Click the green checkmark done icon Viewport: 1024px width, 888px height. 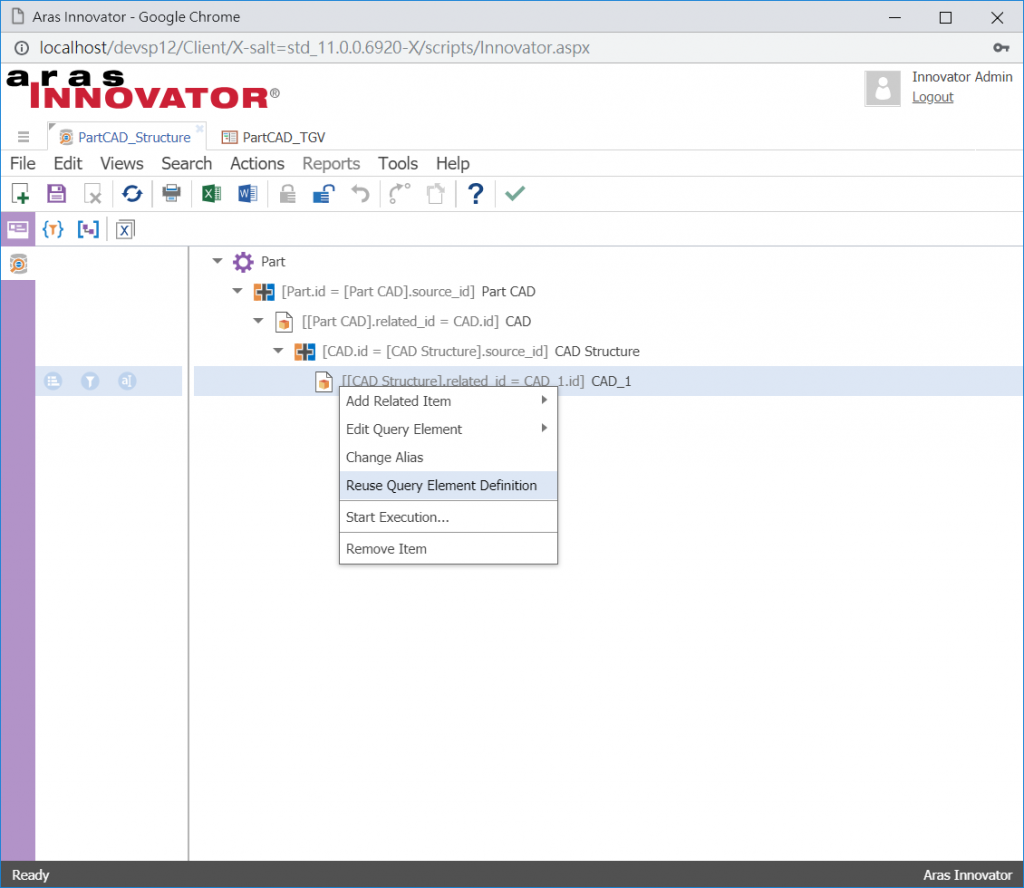[515, 193]
